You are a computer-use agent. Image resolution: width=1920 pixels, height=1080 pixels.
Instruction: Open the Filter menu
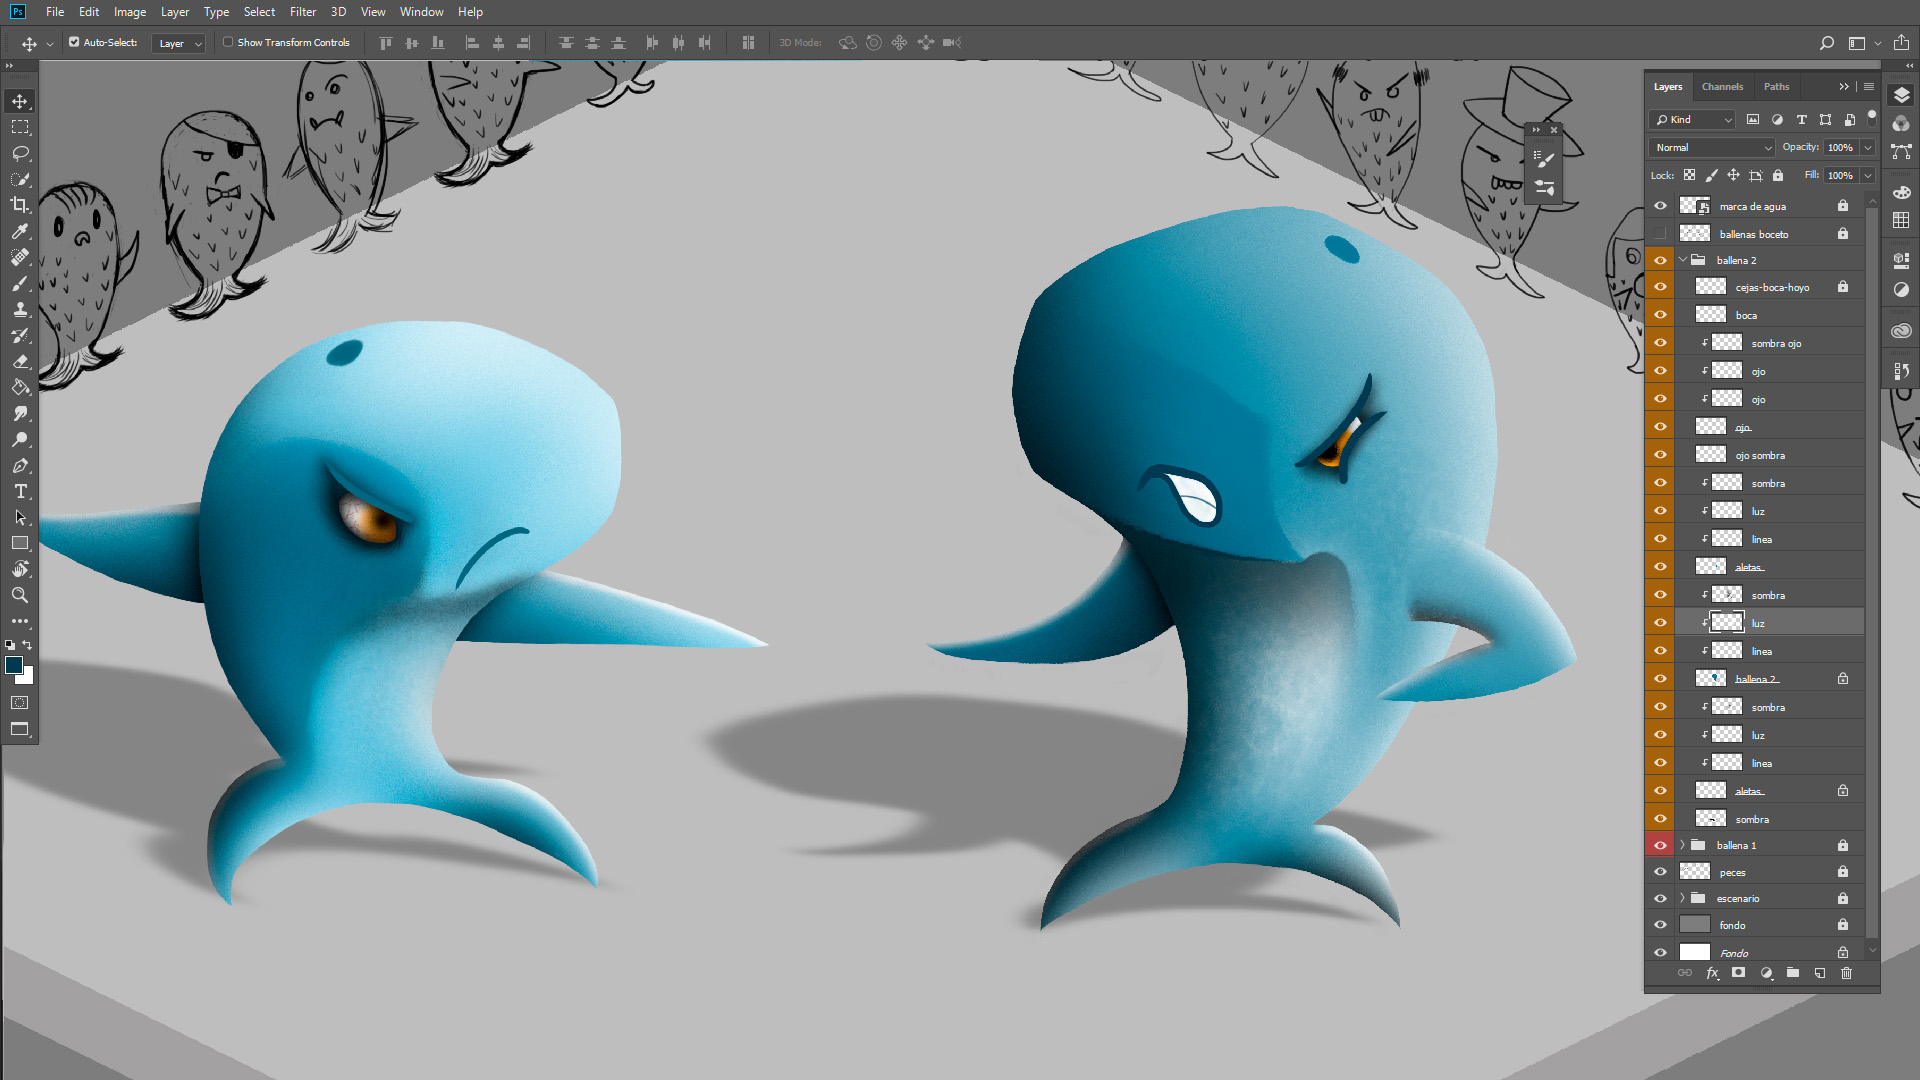tap(302, 12)
